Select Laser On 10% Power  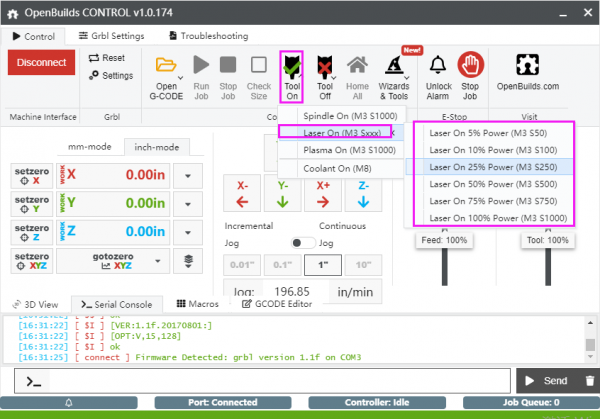tap(489, 150)
